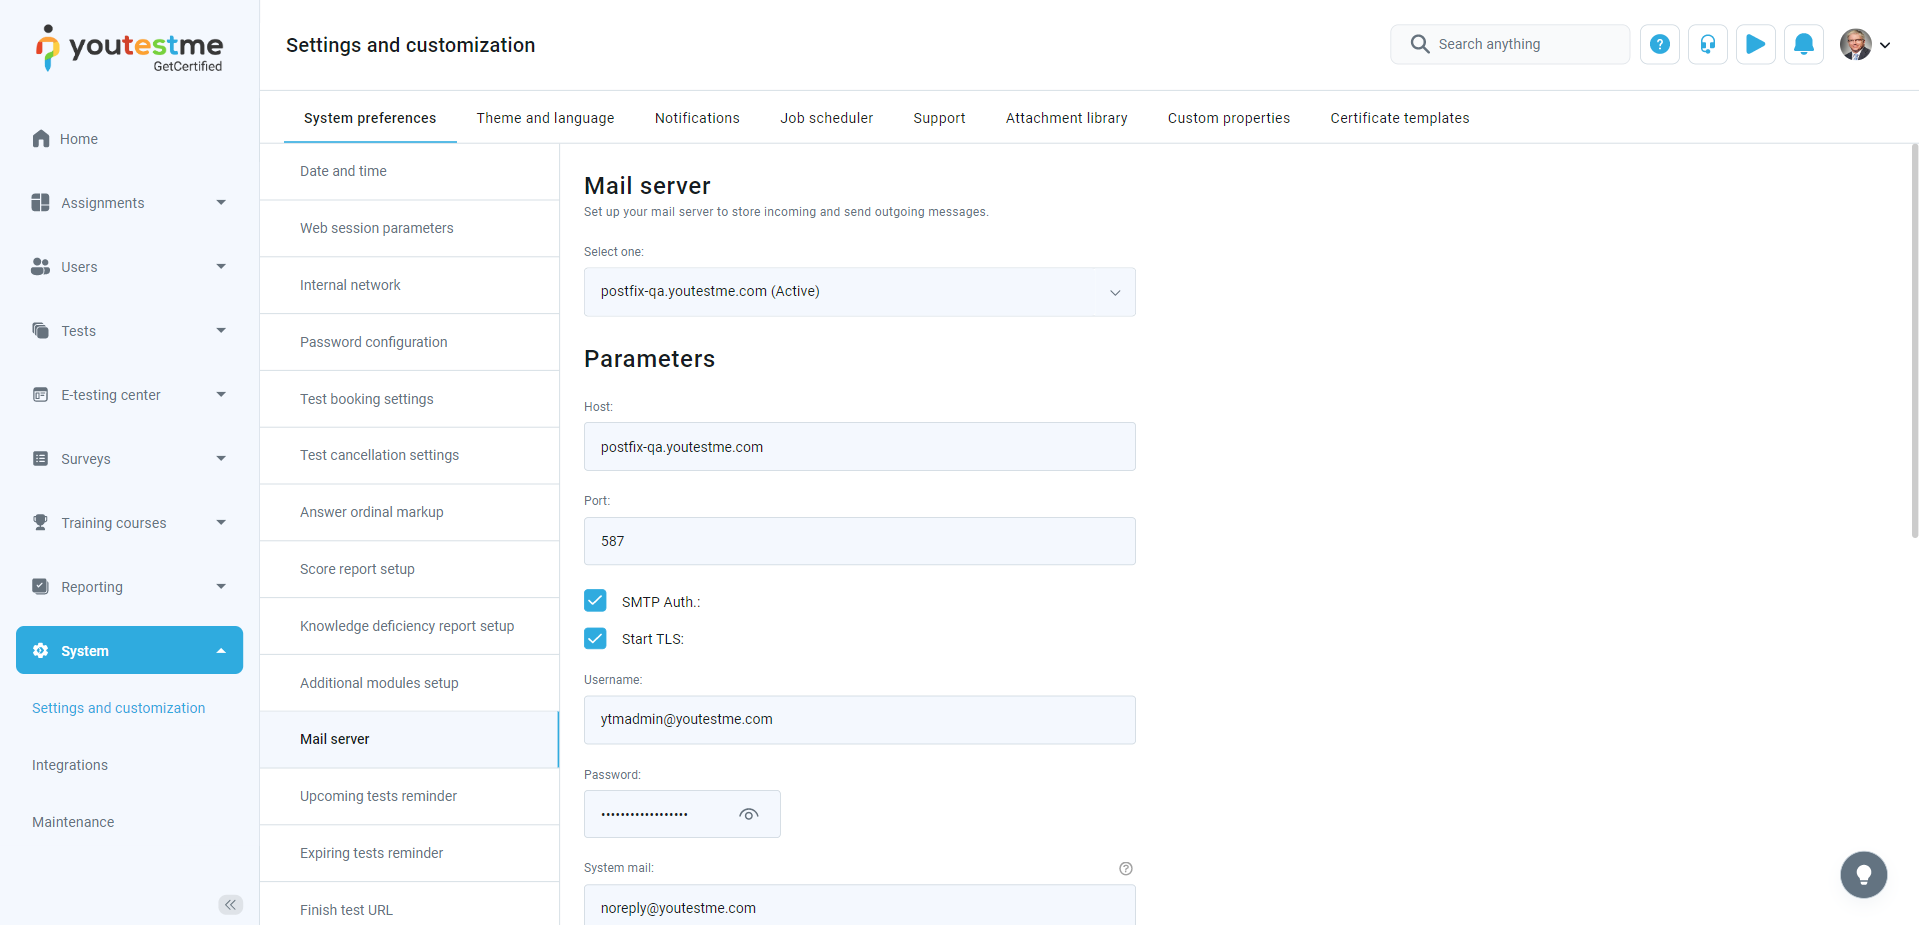Show password using the eye icon

(748, 814)
